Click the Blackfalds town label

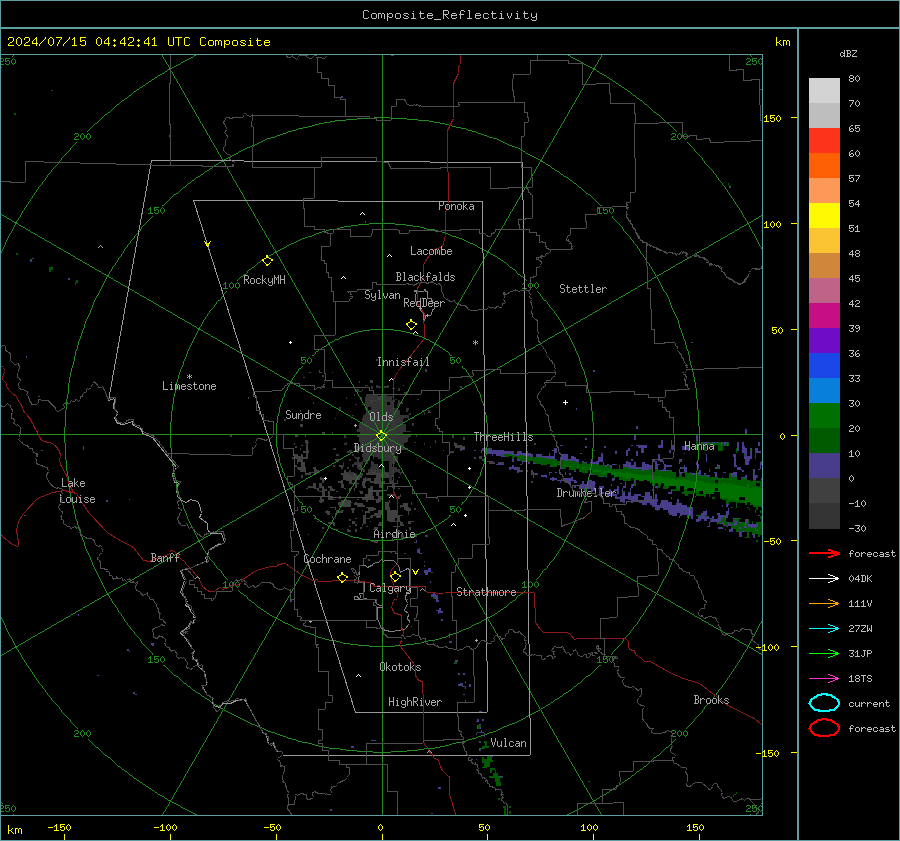[x=425, y=277]
